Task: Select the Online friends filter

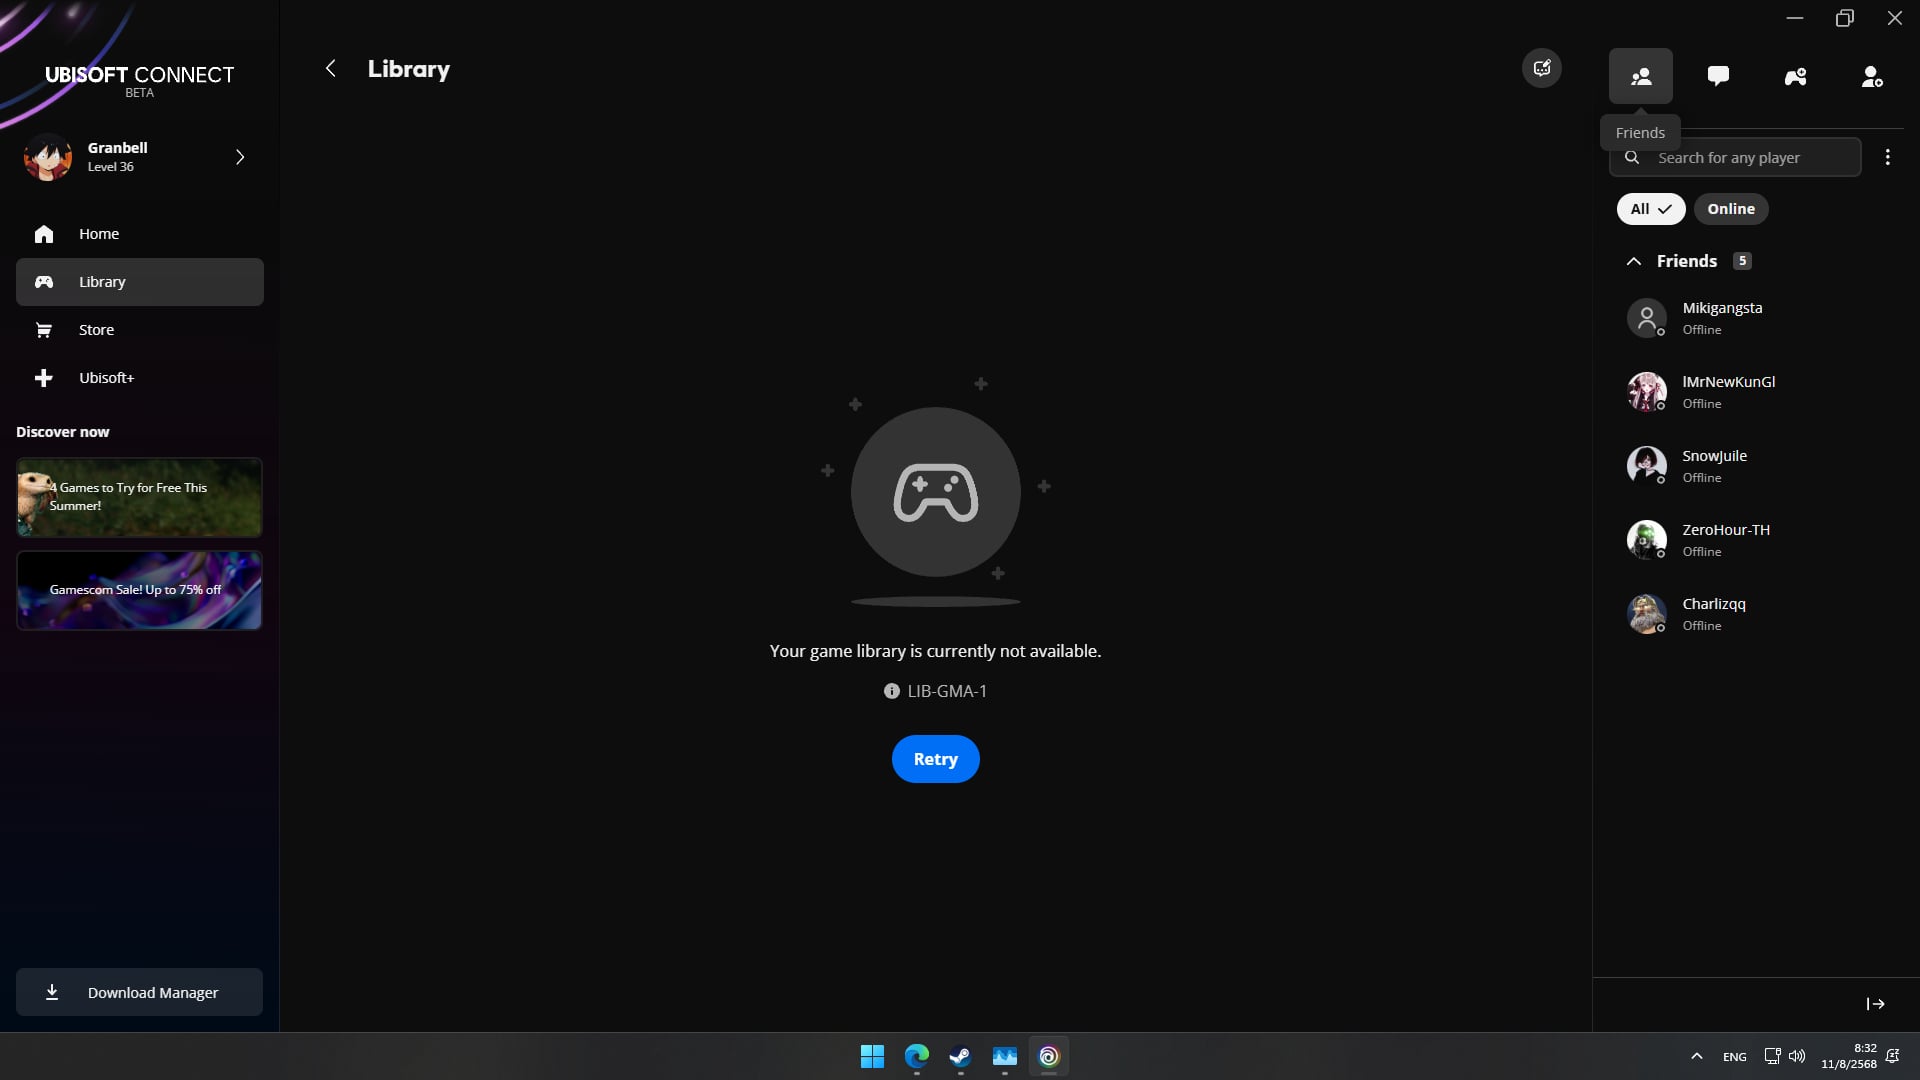Action: pyautogui.click(x=1730, y=209)
